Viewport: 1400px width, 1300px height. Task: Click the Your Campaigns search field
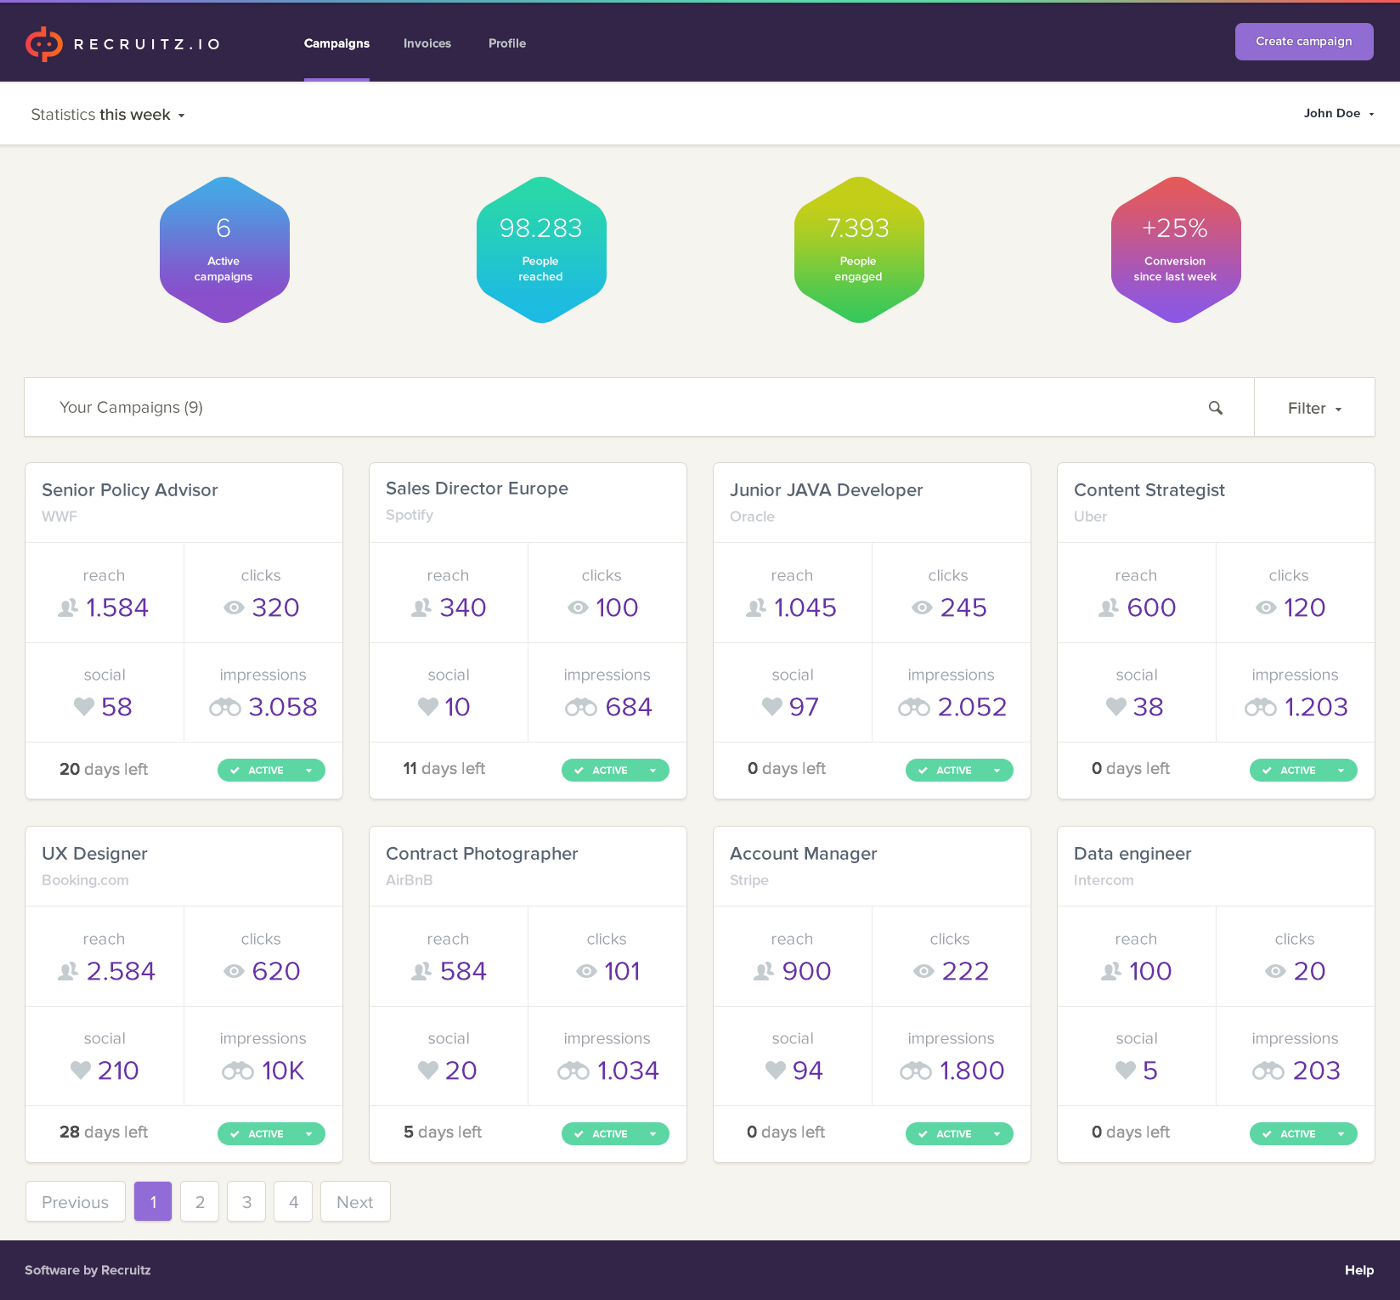[639, 408]
